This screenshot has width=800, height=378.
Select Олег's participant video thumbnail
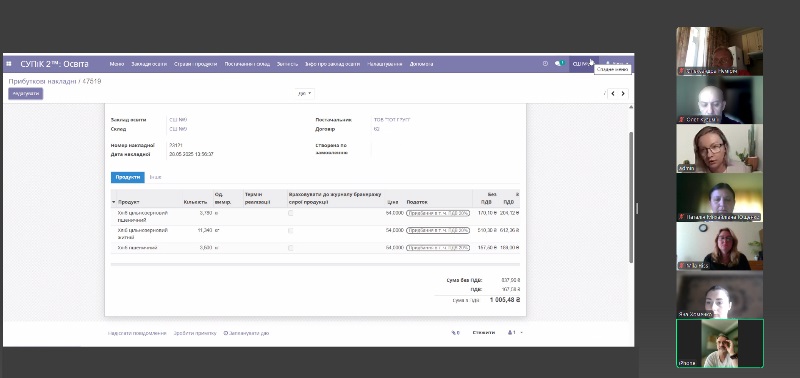coord(719,100)
